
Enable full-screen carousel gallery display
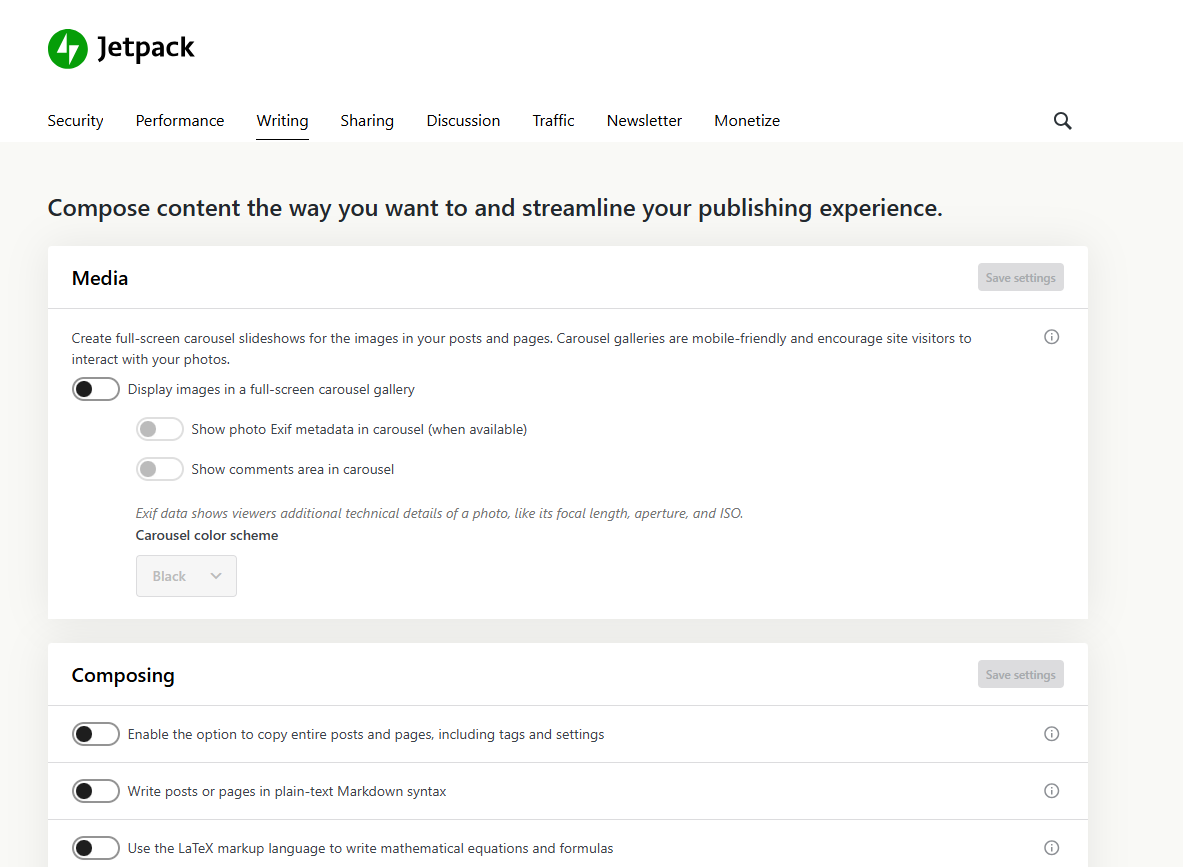coord(95,388)
